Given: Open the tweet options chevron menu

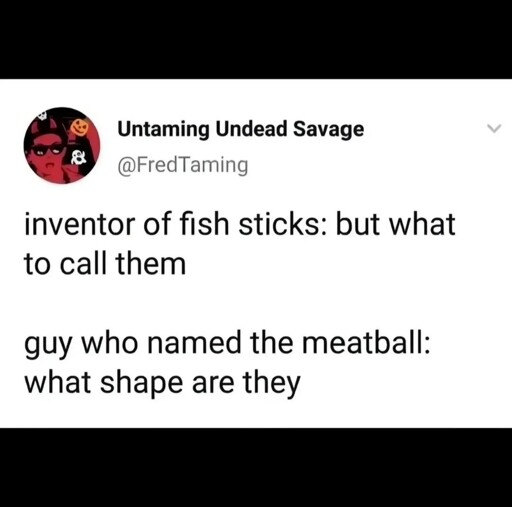Looking at the screenshot, I should [494, 128].
